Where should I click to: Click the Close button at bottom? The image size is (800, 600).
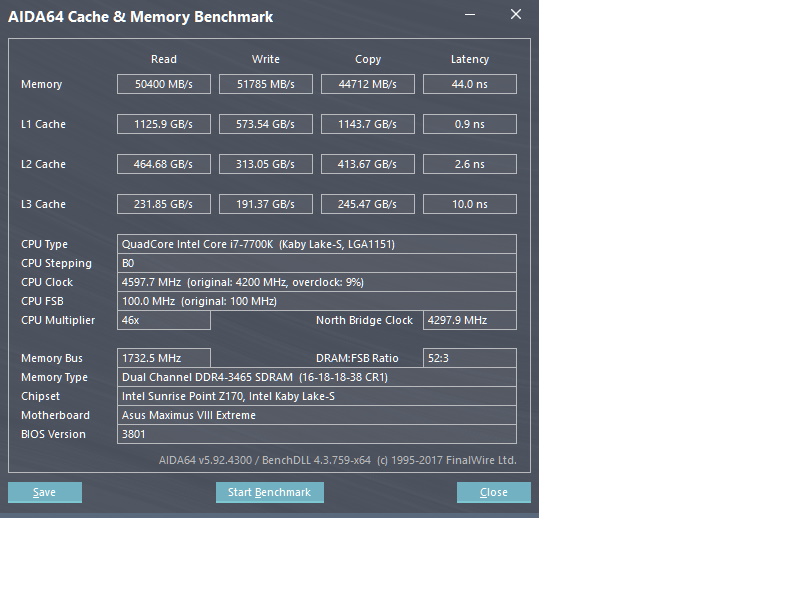493,492
